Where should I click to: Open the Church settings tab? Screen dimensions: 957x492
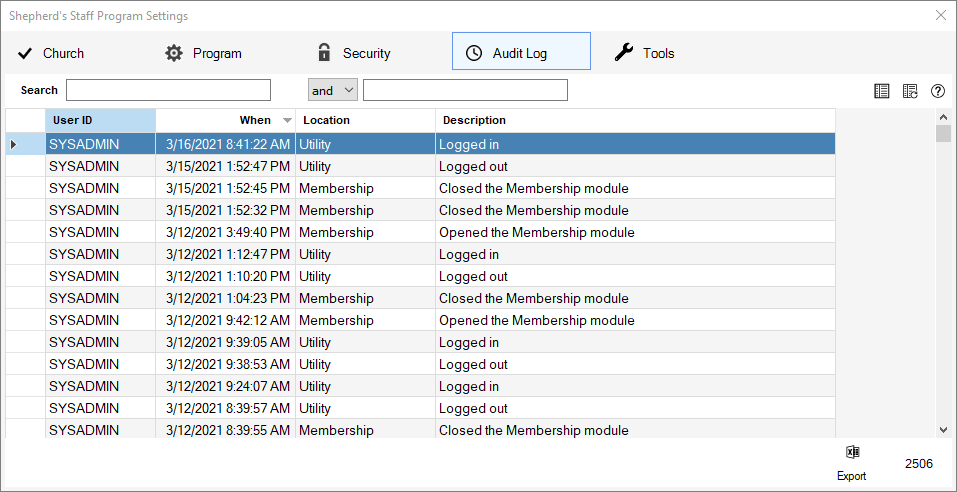[x=52, y=53]
